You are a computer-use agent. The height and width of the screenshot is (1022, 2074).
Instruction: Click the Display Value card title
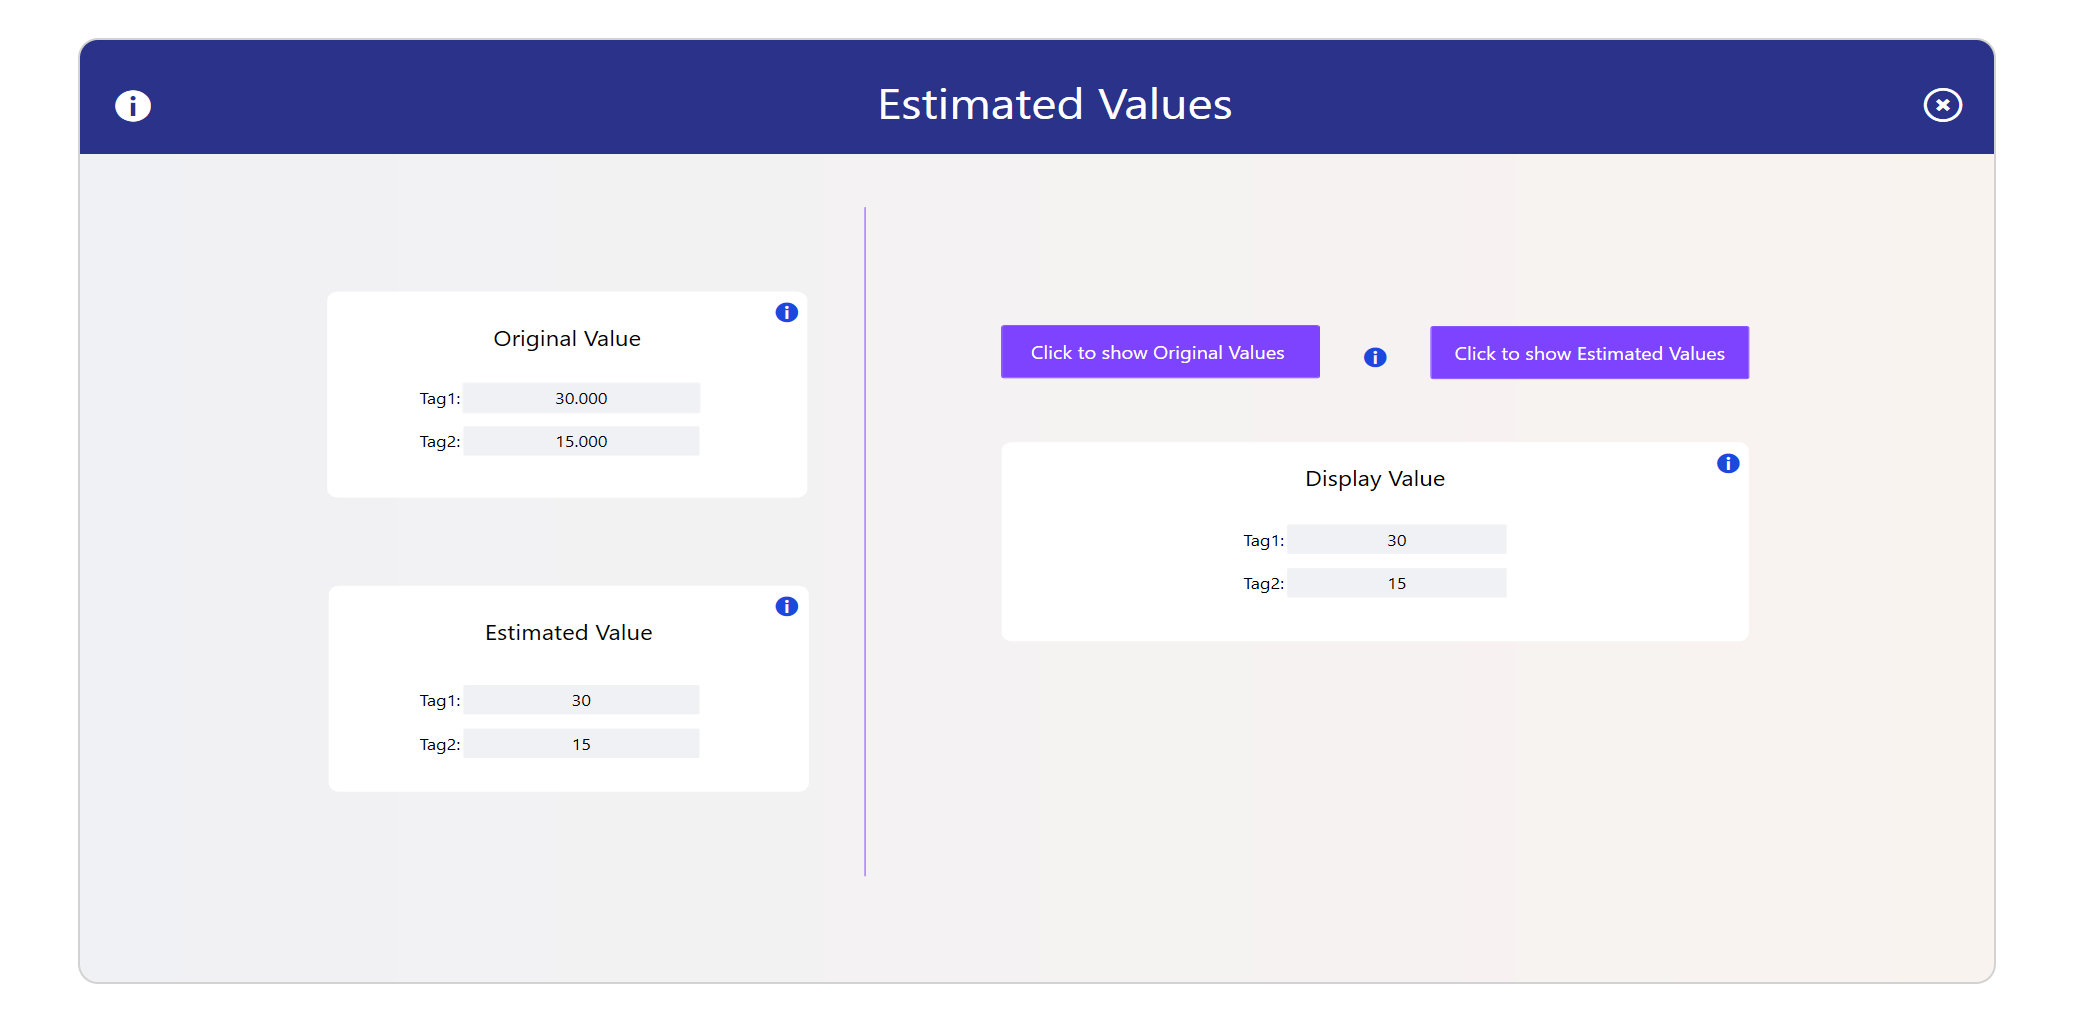coord(1375,479)
